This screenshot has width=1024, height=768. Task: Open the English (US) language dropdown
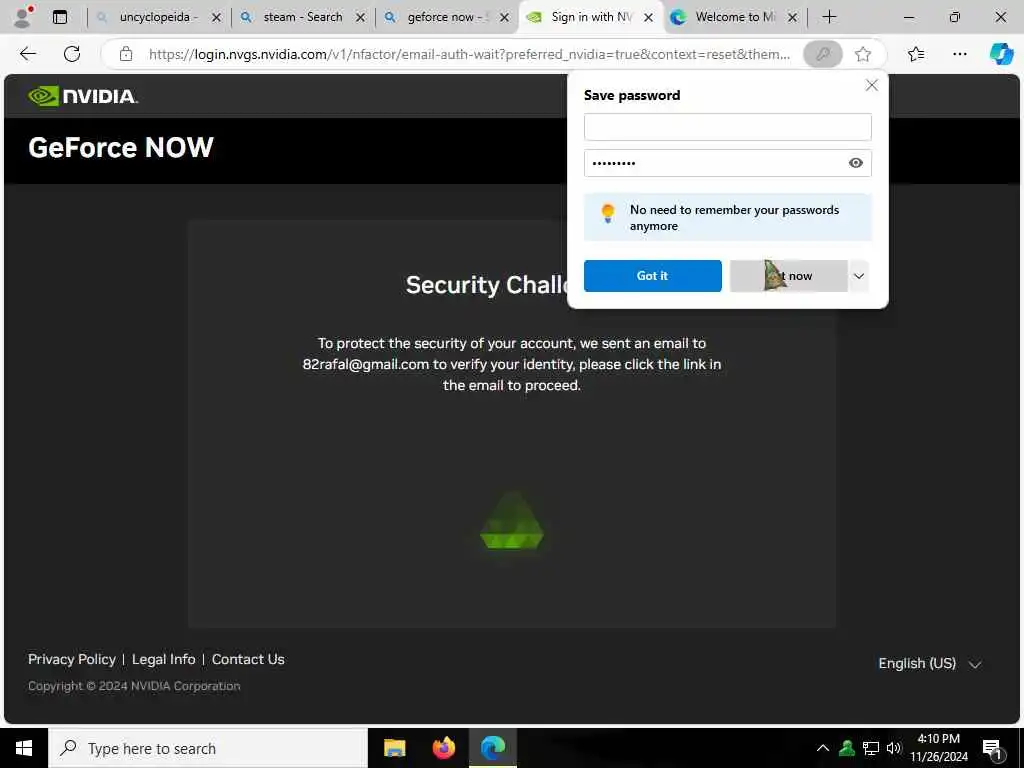[x=930, y=664]
